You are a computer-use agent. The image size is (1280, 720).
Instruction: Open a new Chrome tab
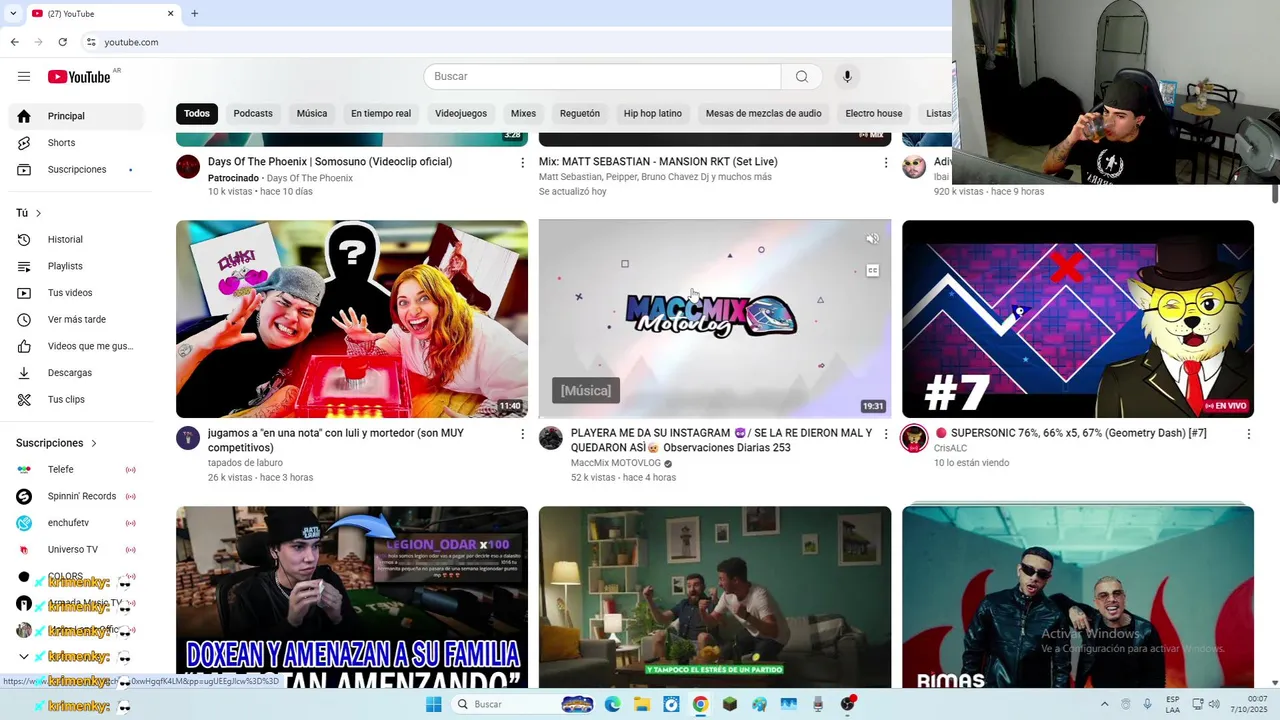tap(195, 14)
